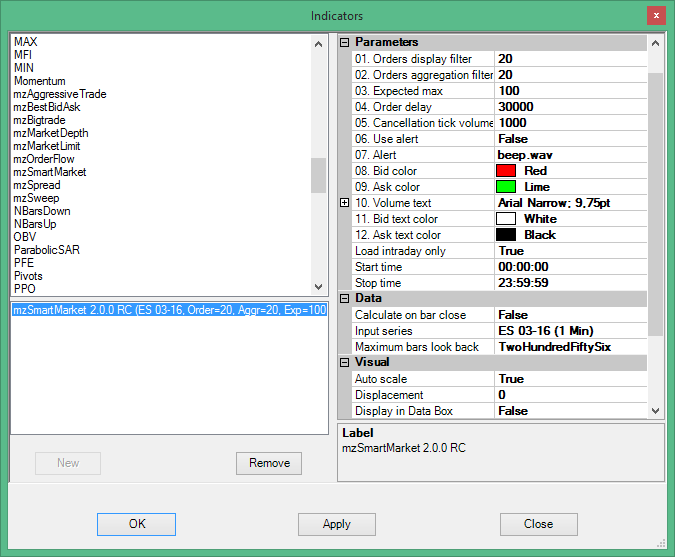Image resolution: width=675 pixels, height=557 pixels.
Task: Edit Stop time 23:59:59 field
Action: (x=571, y=282)
